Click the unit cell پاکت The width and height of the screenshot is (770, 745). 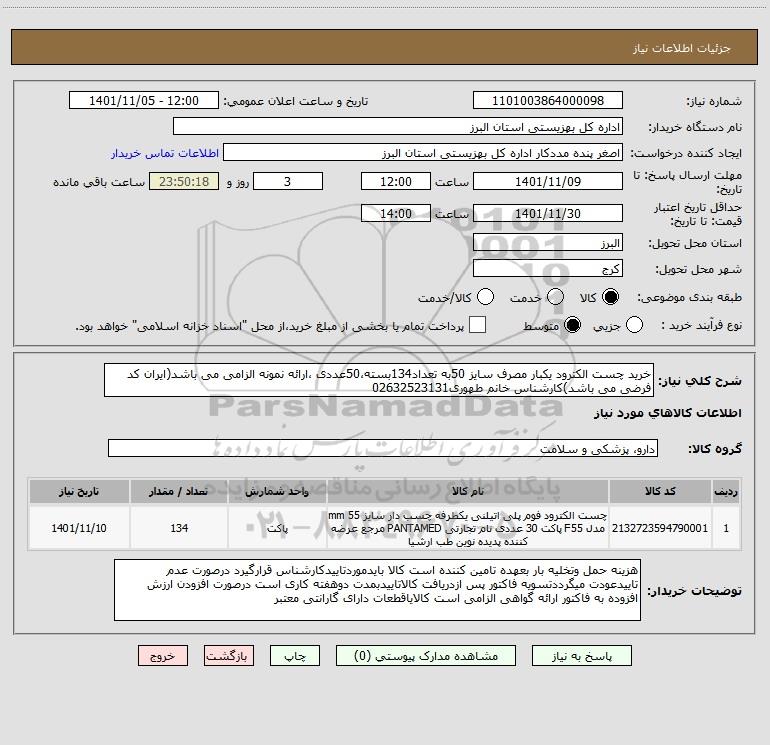click(277, 528)
